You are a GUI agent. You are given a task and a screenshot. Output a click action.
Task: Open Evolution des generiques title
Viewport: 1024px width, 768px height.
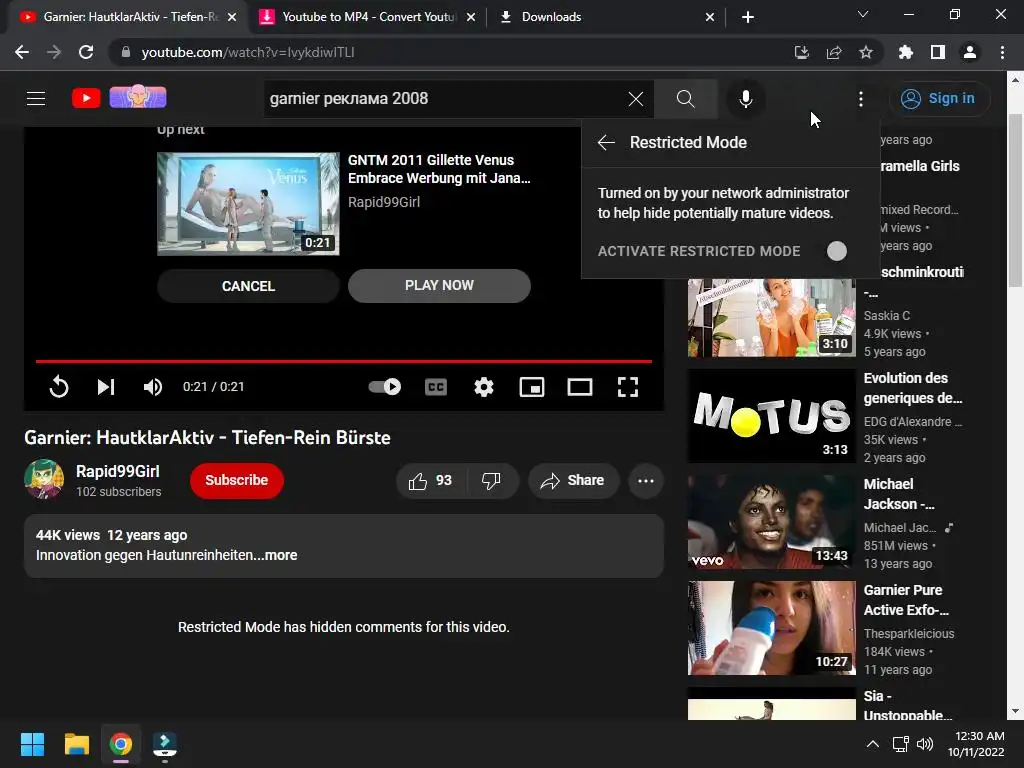pyautogui.click(x=913, y=388)
